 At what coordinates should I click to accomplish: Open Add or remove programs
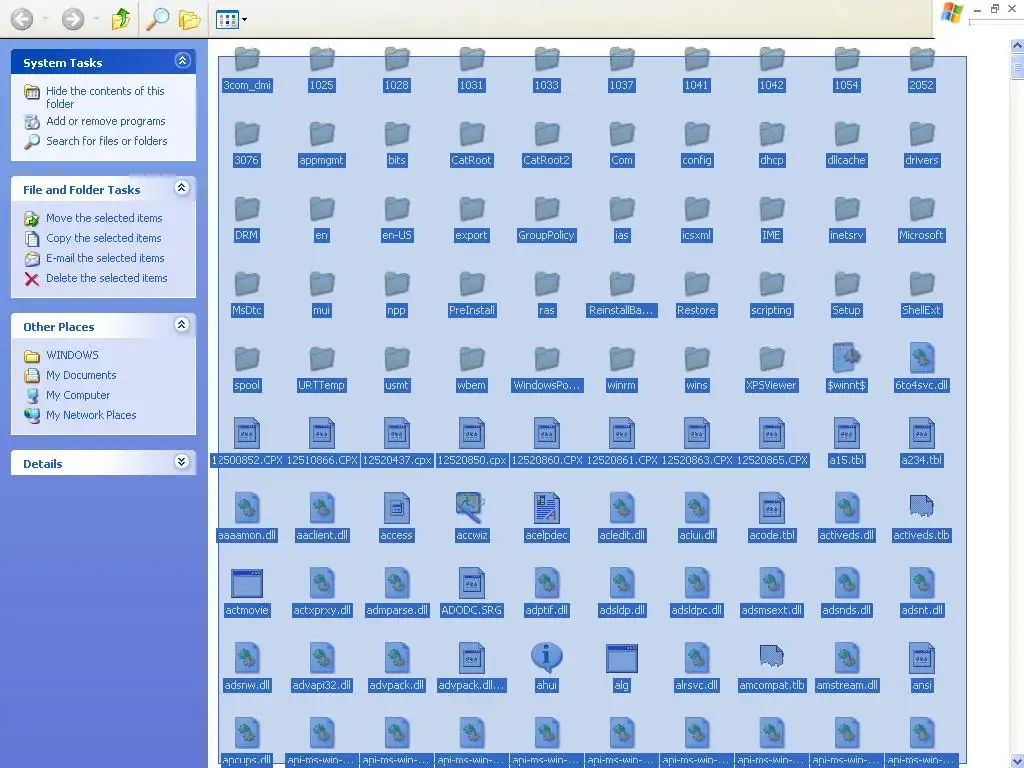(105, 121)
